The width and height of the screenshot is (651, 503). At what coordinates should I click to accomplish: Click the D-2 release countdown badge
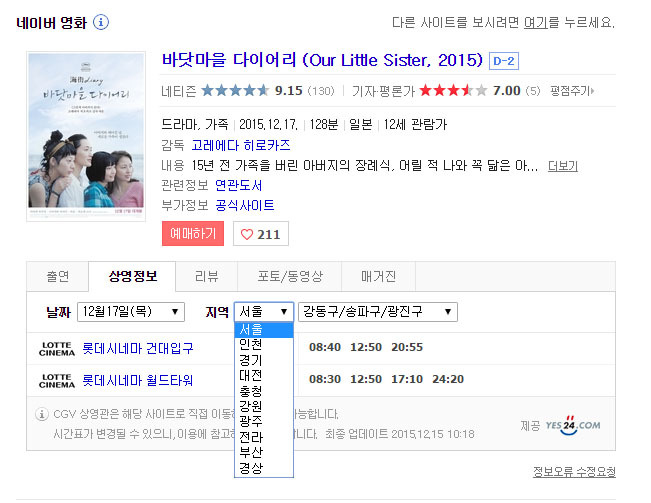coord(504,61)
